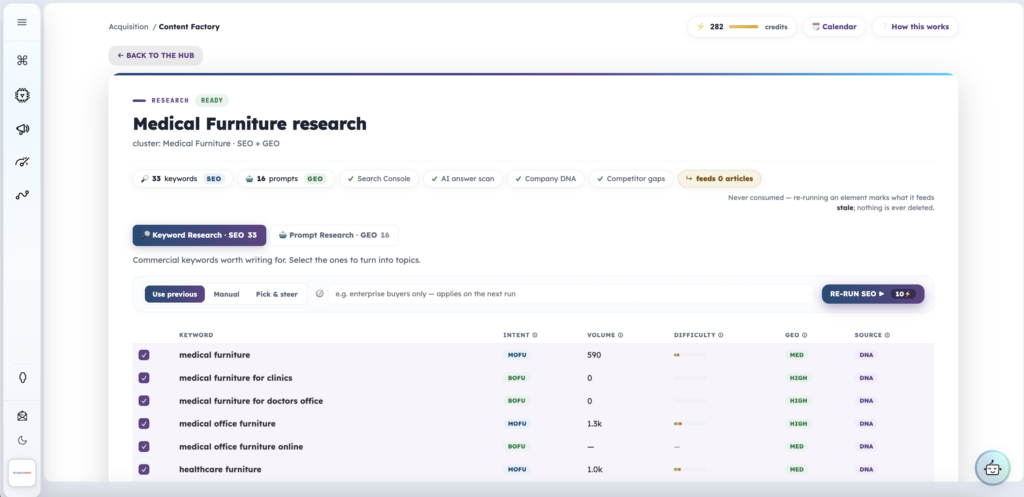
Task: Click the 'Competitor gaps' status chip
Action: (631, 178)
